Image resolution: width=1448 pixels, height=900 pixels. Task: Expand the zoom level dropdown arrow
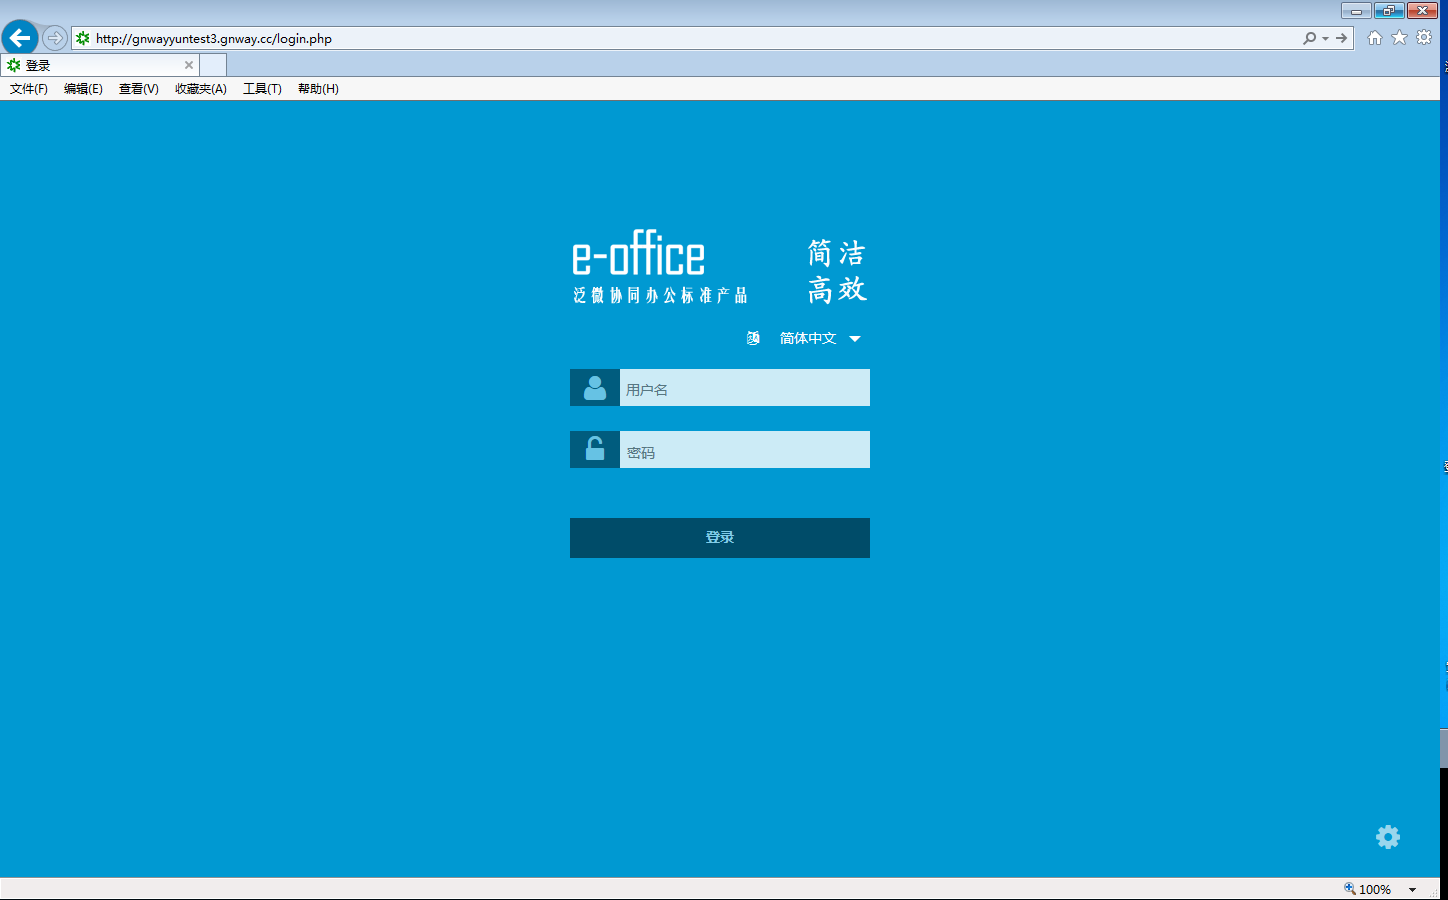coord(1413,890)
